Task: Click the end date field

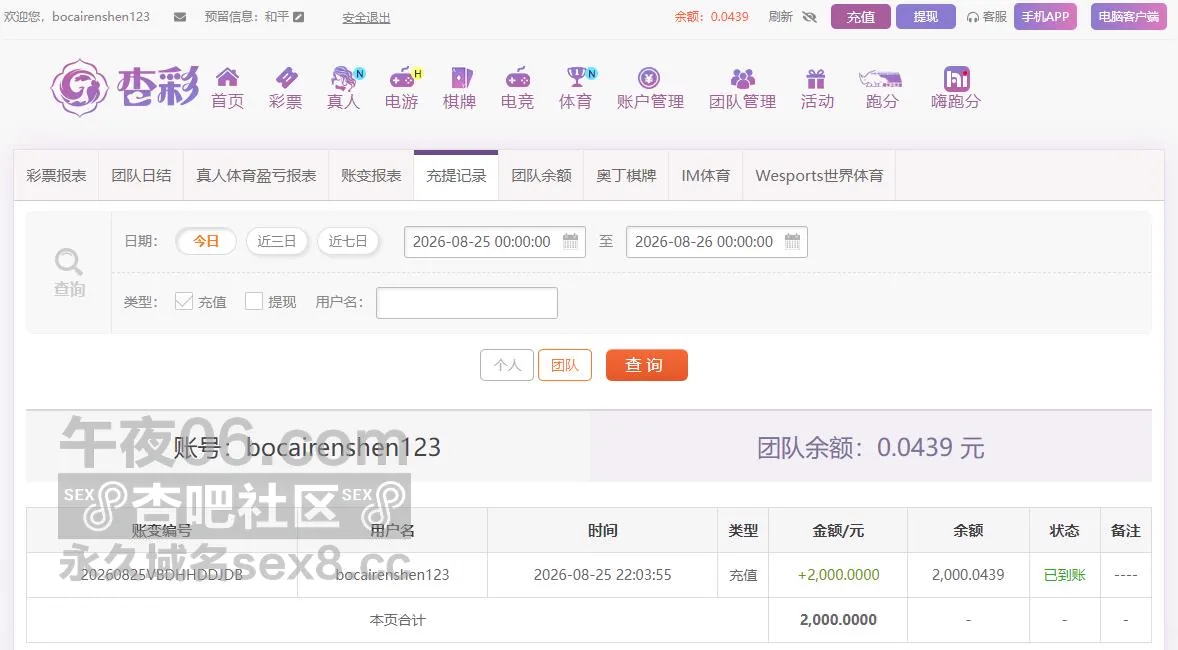Action: 717,242
